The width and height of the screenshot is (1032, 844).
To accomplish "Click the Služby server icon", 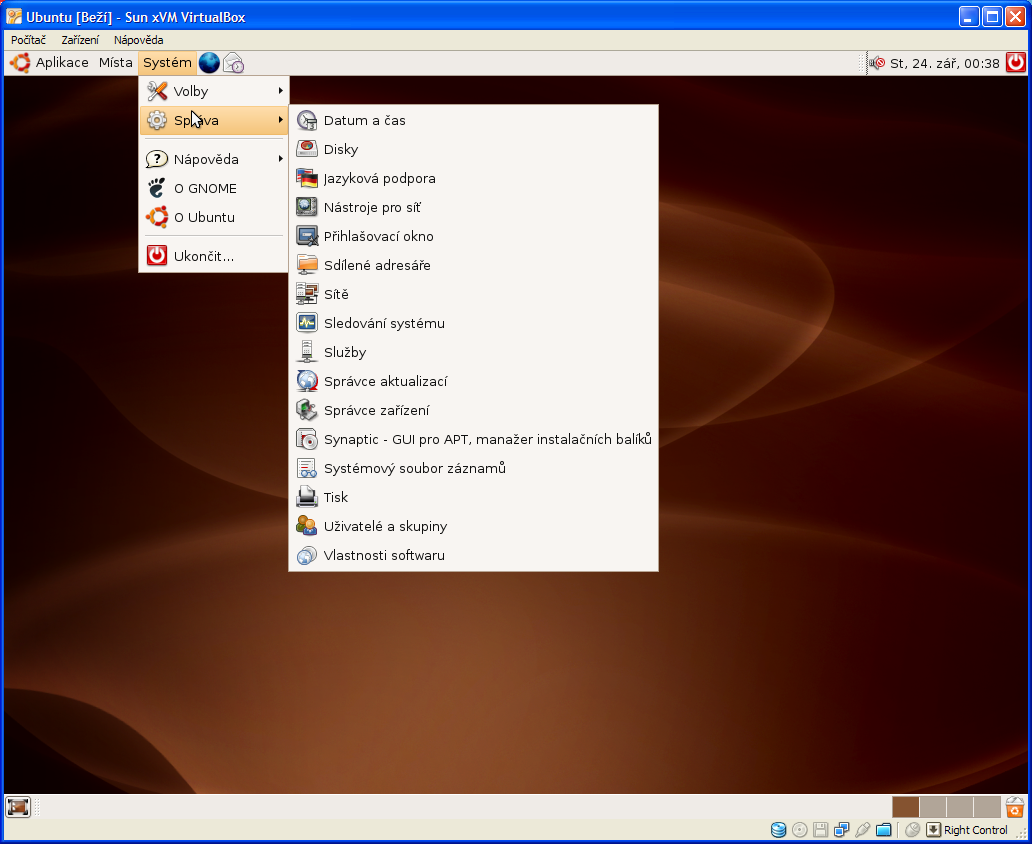I will pos(307,352).
